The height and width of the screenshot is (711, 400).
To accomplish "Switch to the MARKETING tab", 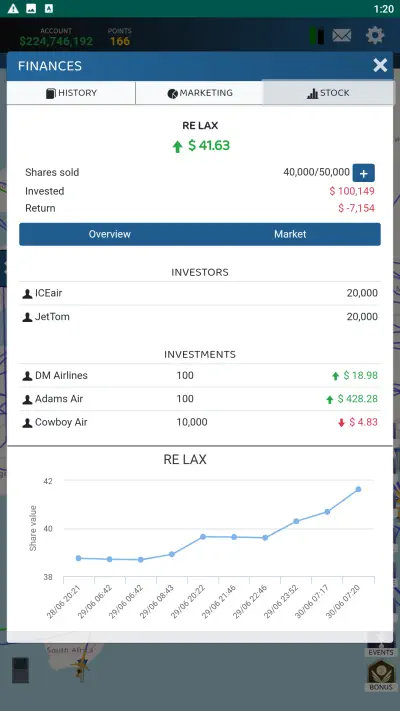I will (x=200, y=93).
